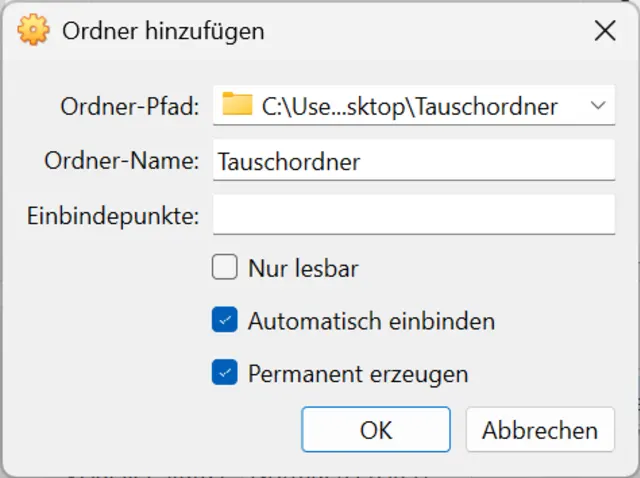Click the Automatisch einbinden label text
640x478 pixels.
pyautogui.click(x=371, y=321)
